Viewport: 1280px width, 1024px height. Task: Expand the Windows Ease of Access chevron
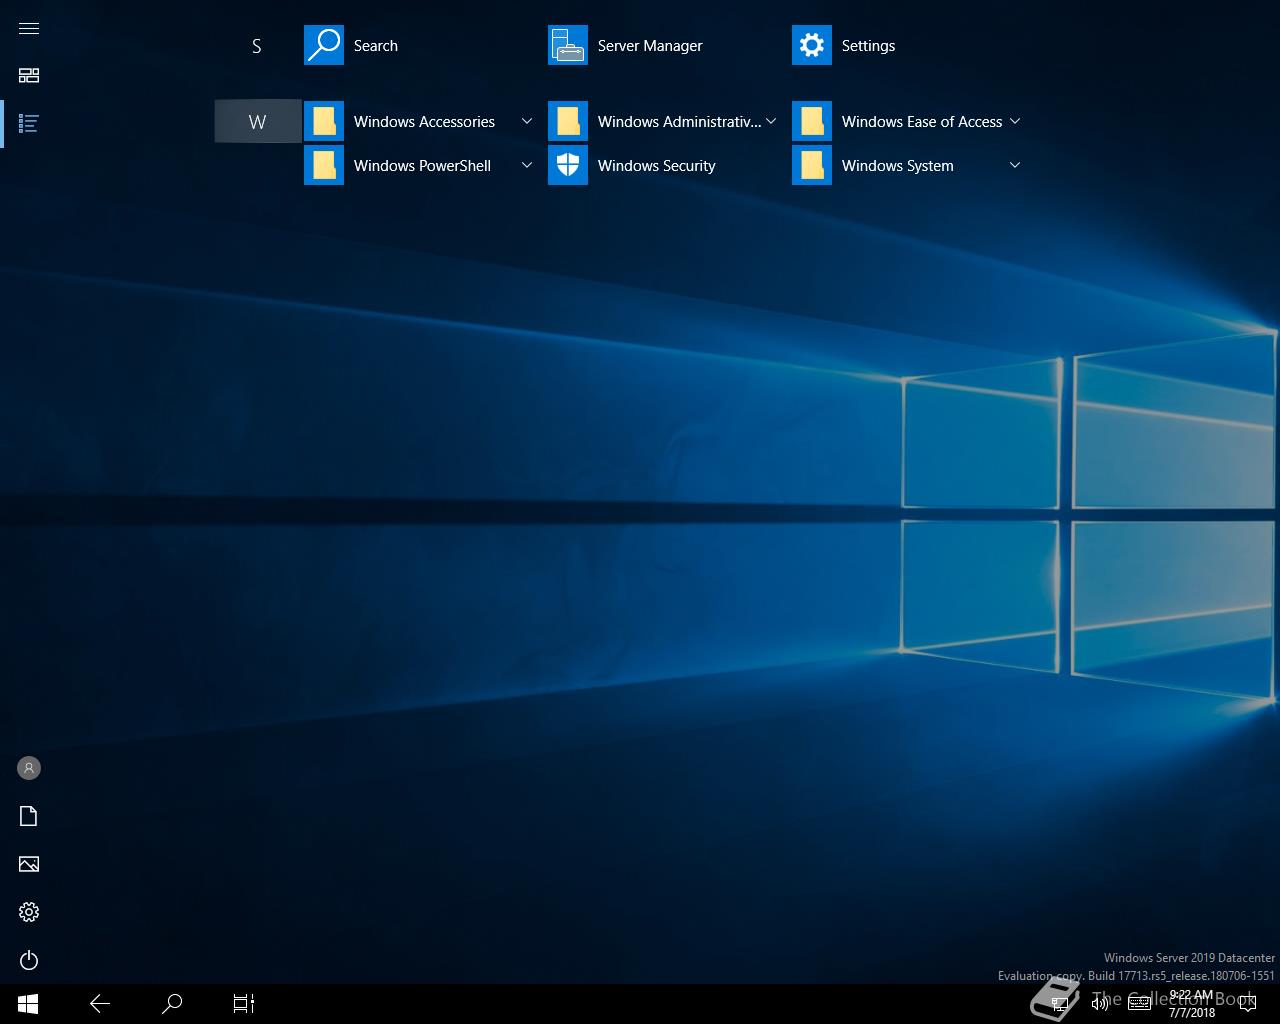(x=1015, y=122)
